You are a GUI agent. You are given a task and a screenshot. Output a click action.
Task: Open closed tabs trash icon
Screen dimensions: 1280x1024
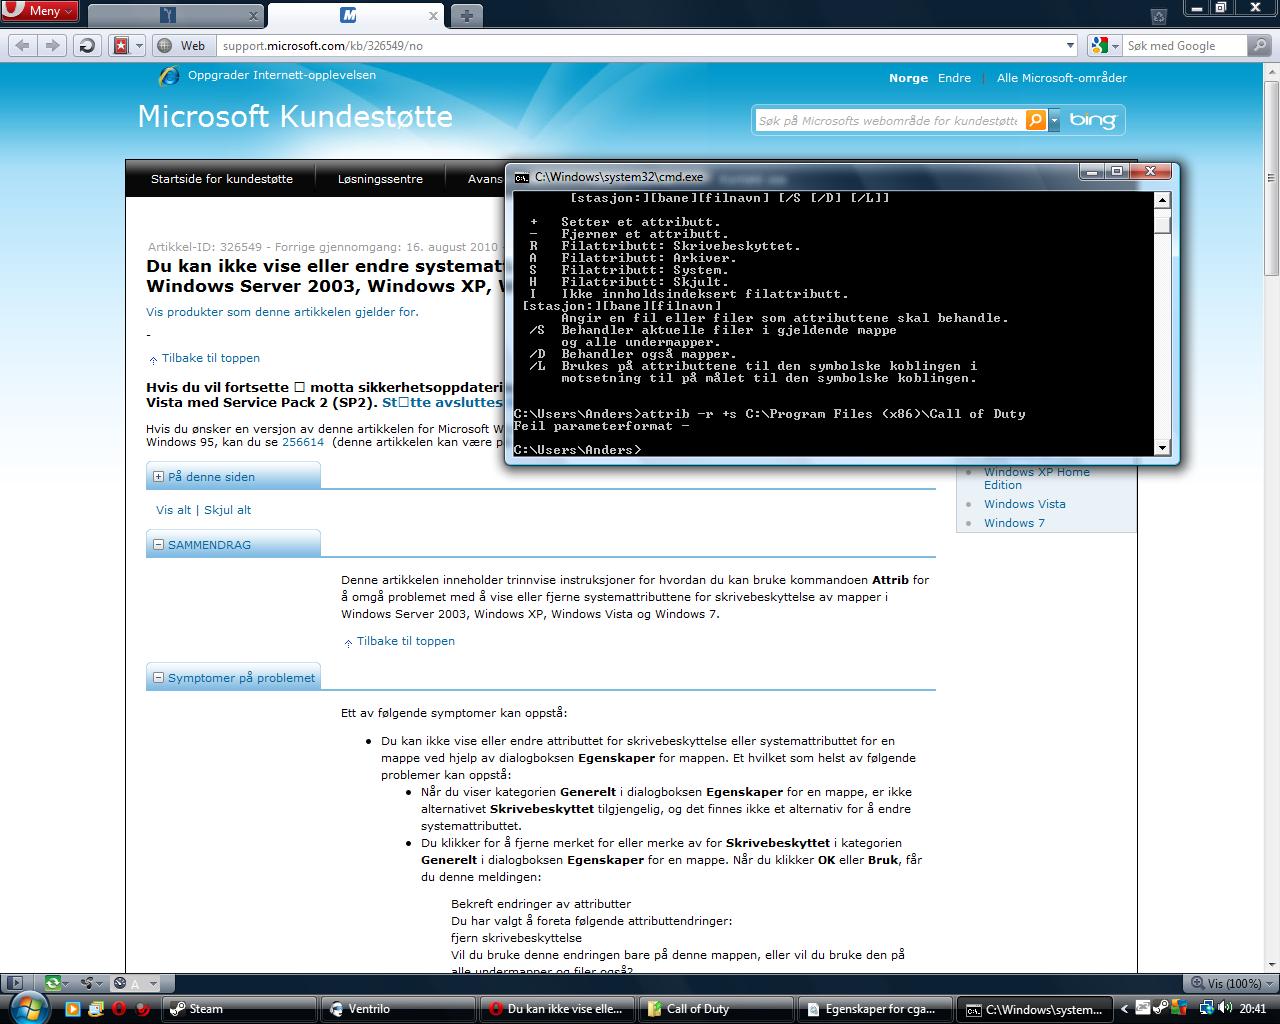pos(1158,16)
